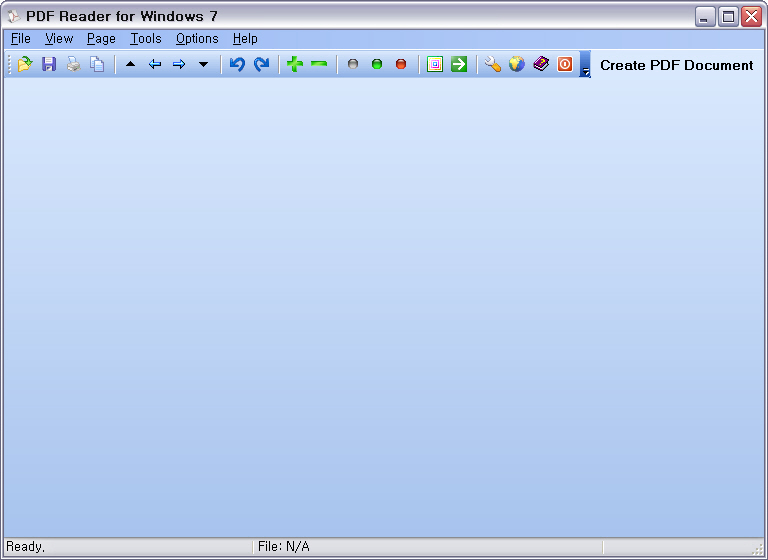Jump to last page with down arrow
The image size is (768, 560).
(203, 64)
